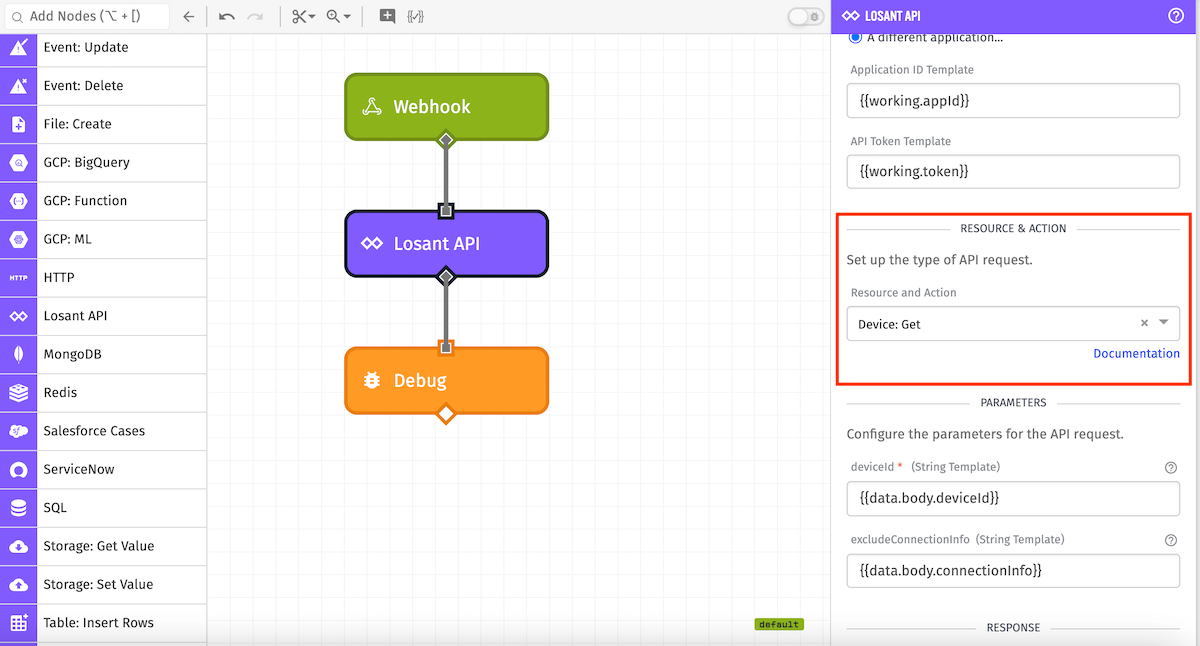Image resolution: width=1200 pixels, height=646 pixels.
Task: Click the Debug node on canvas
Action: [446, 380]
